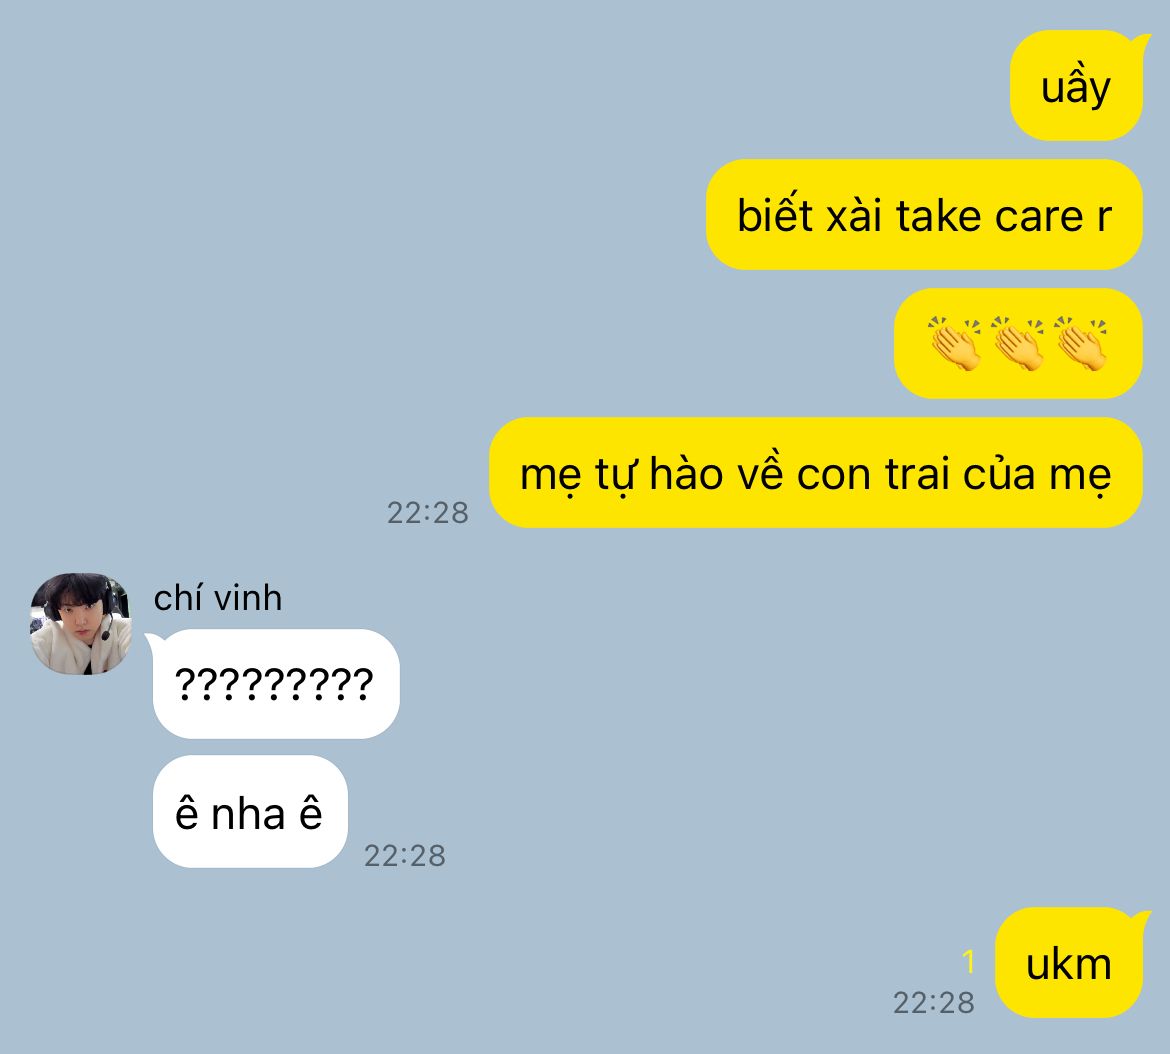
Task: Click the 22:28 timestamp next to "ukm"
Action: [933, 1003]
